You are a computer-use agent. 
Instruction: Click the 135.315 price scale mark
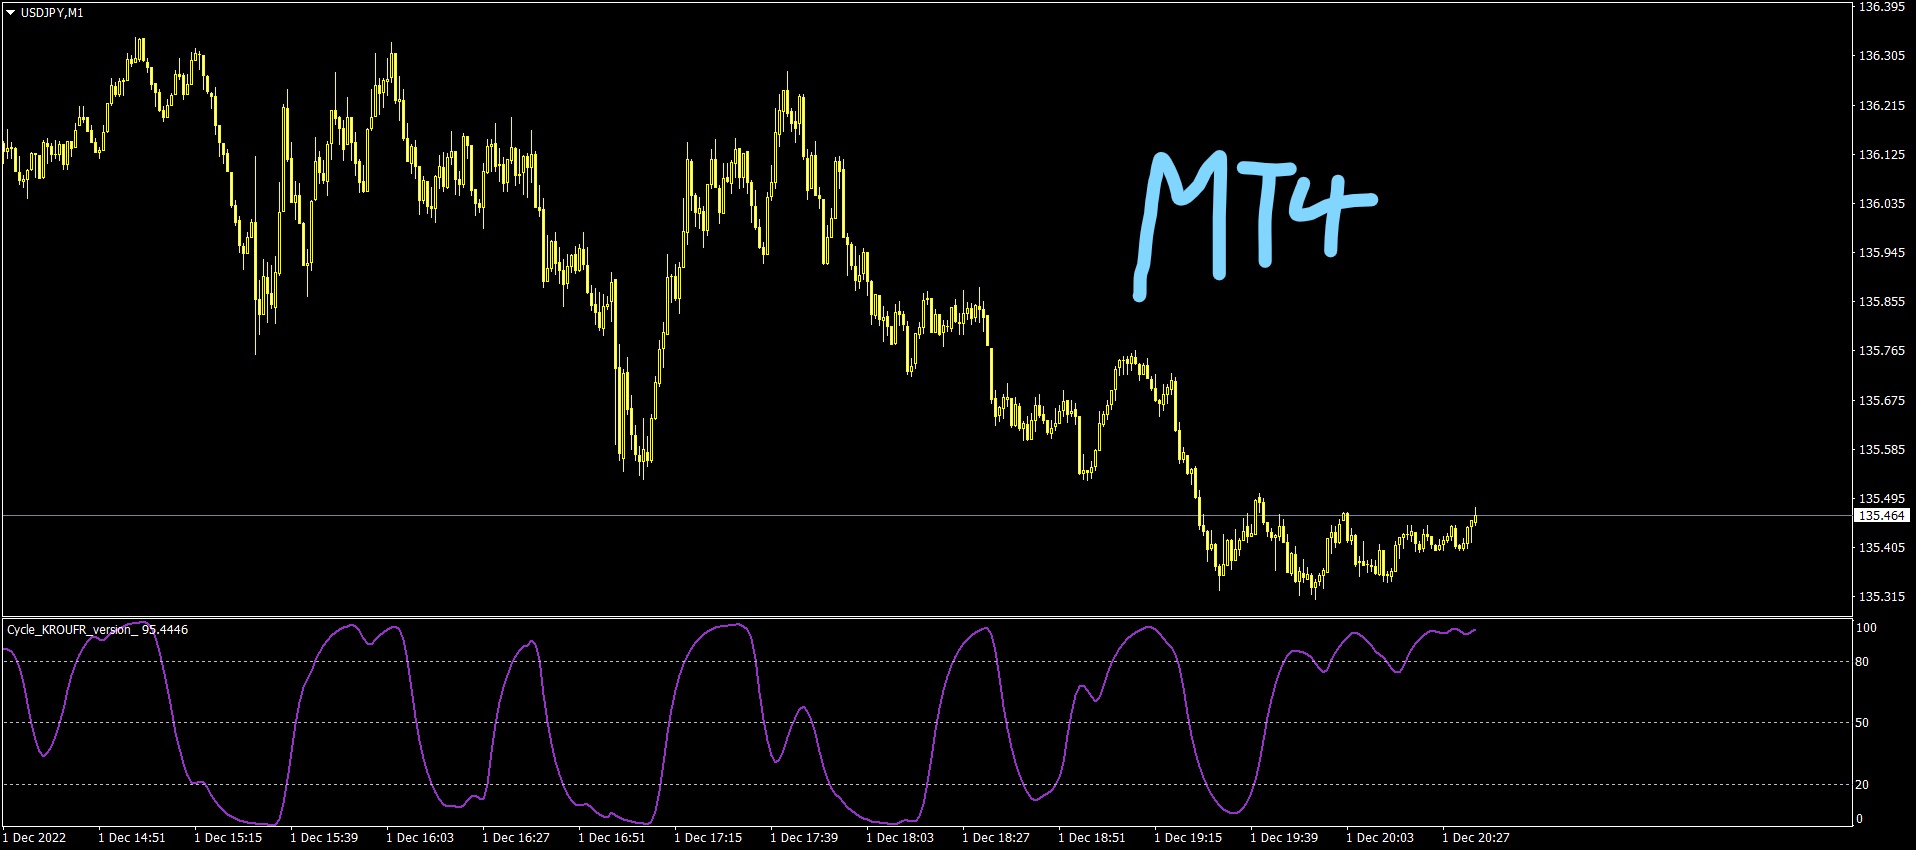pyautogui.click(x=1881, y=597)
